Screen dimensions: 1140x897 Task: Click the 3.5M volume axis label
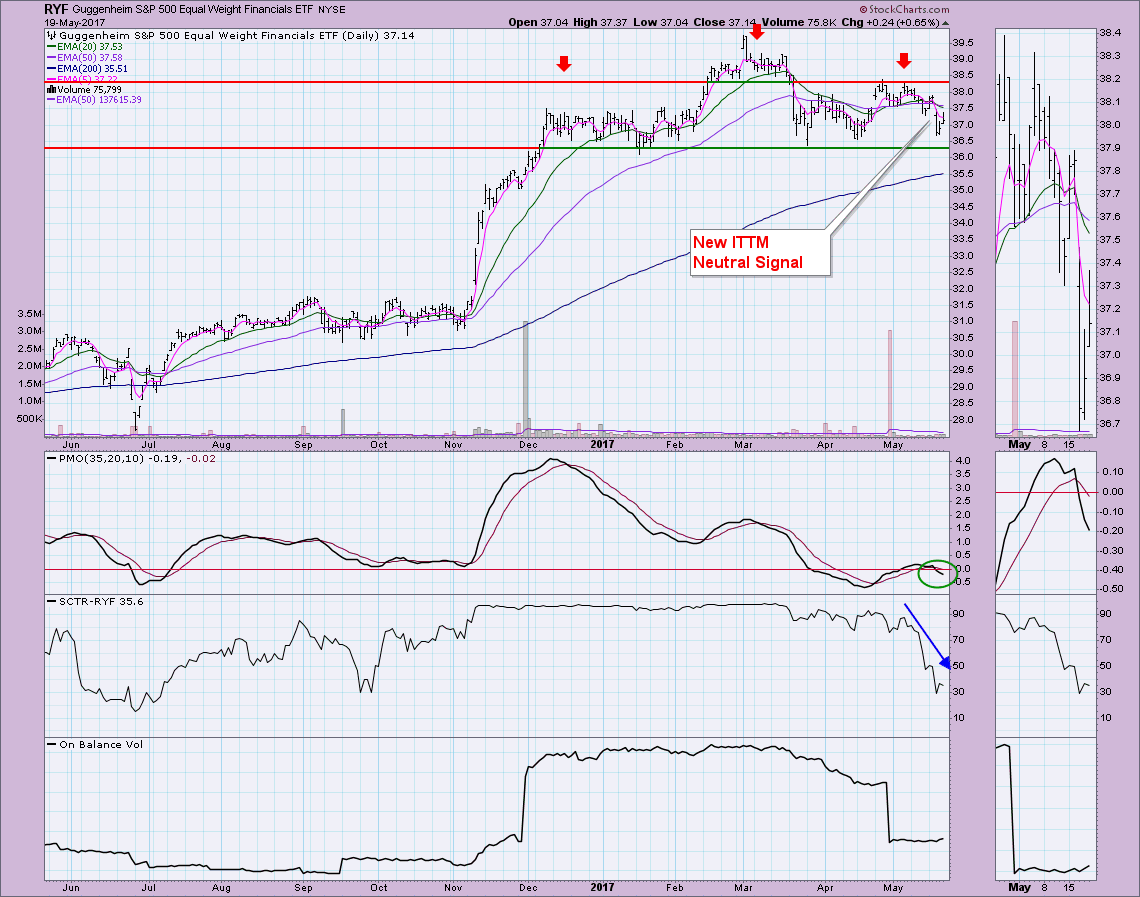(30, 313)
